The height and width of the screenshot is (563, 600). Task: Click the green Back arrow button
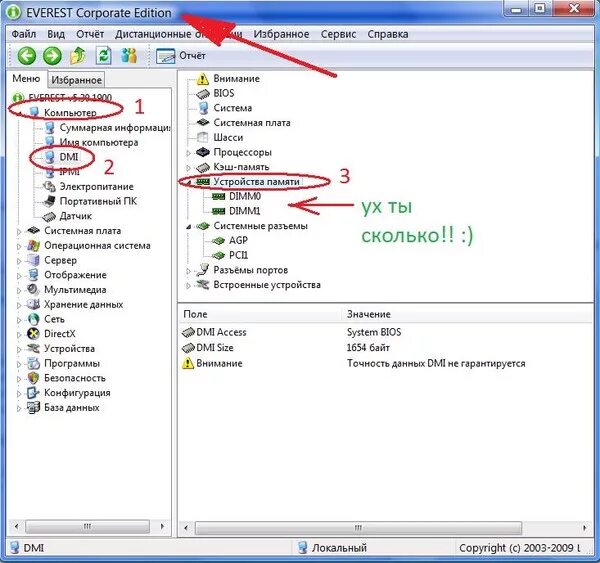click(x=27, y=56)
